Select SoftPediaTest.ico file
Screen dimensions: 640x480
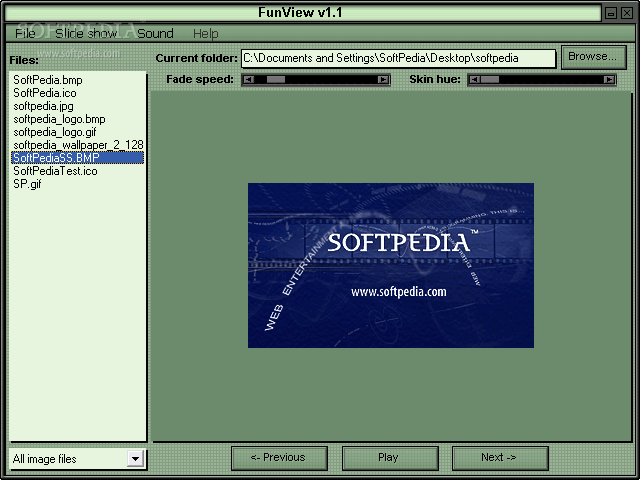click(x=78, y=171)
